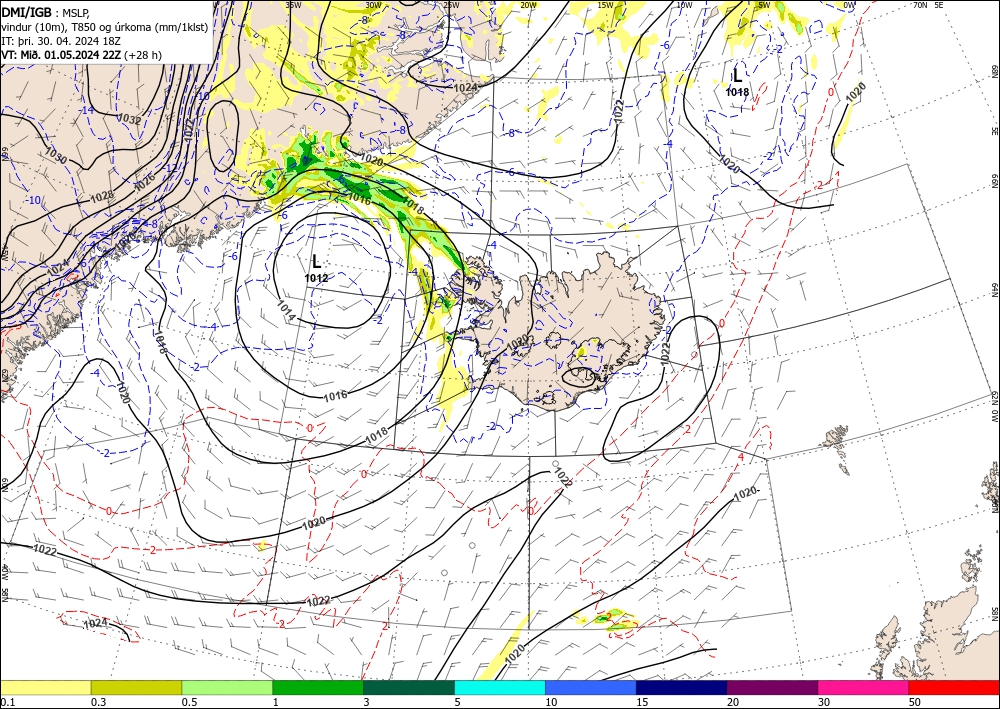Click the light green 0.5–1 legend swatch

click(x=227, y=687)
